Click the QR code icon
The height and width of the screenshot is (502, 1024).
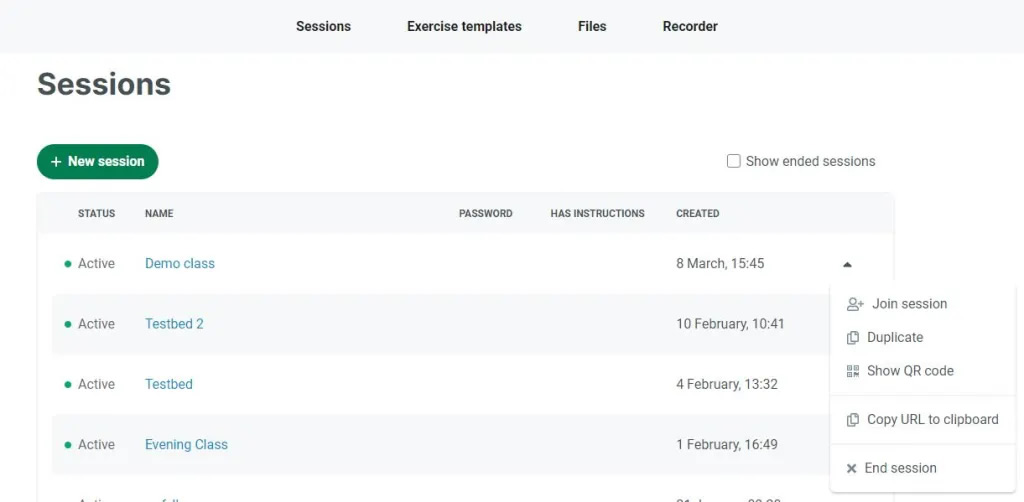[853, 371]
